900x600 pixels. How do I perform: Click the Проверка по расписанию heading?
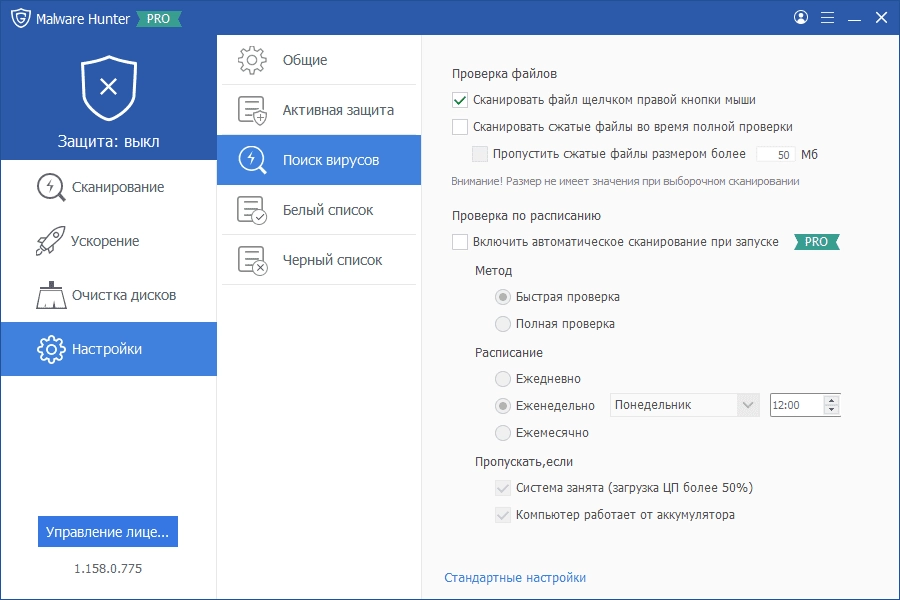[x=526, y=216]
